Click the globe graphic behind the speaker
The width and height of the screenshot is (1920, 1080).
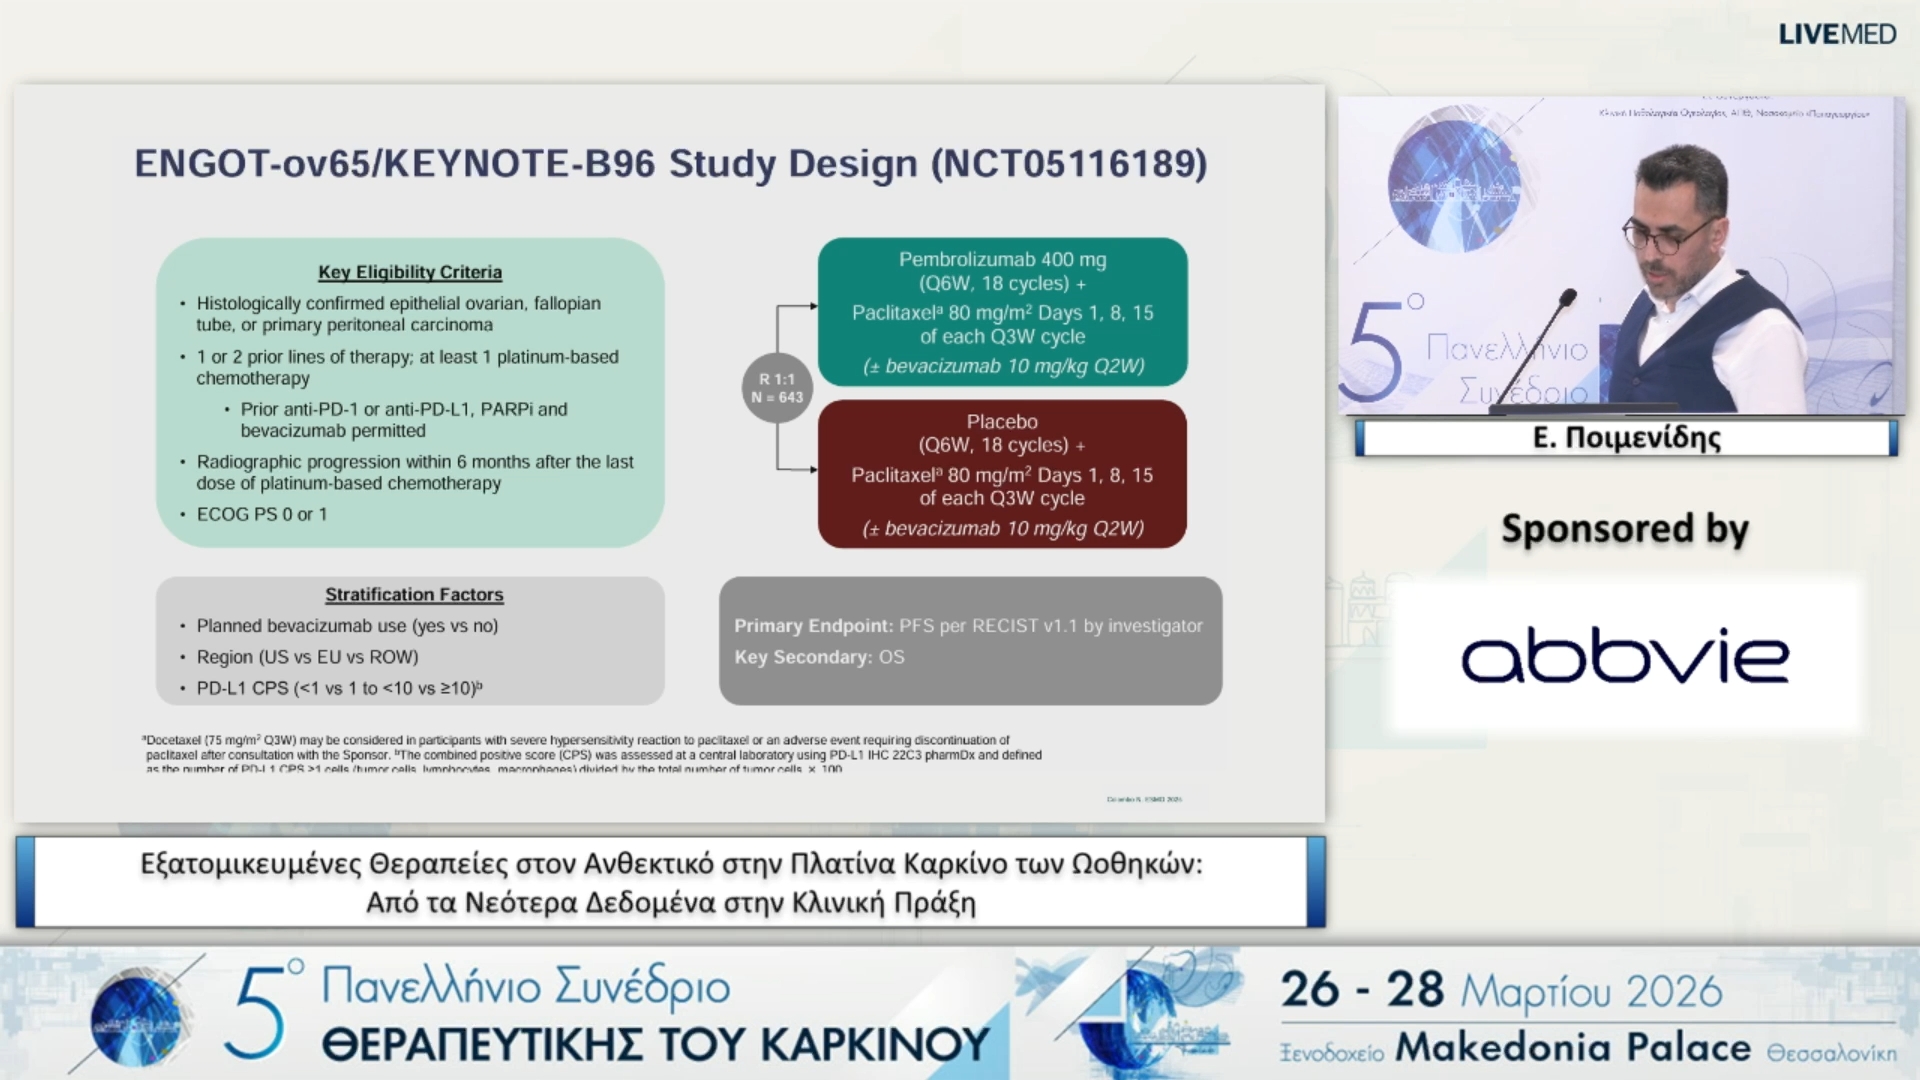click(x=1454, y=187)
